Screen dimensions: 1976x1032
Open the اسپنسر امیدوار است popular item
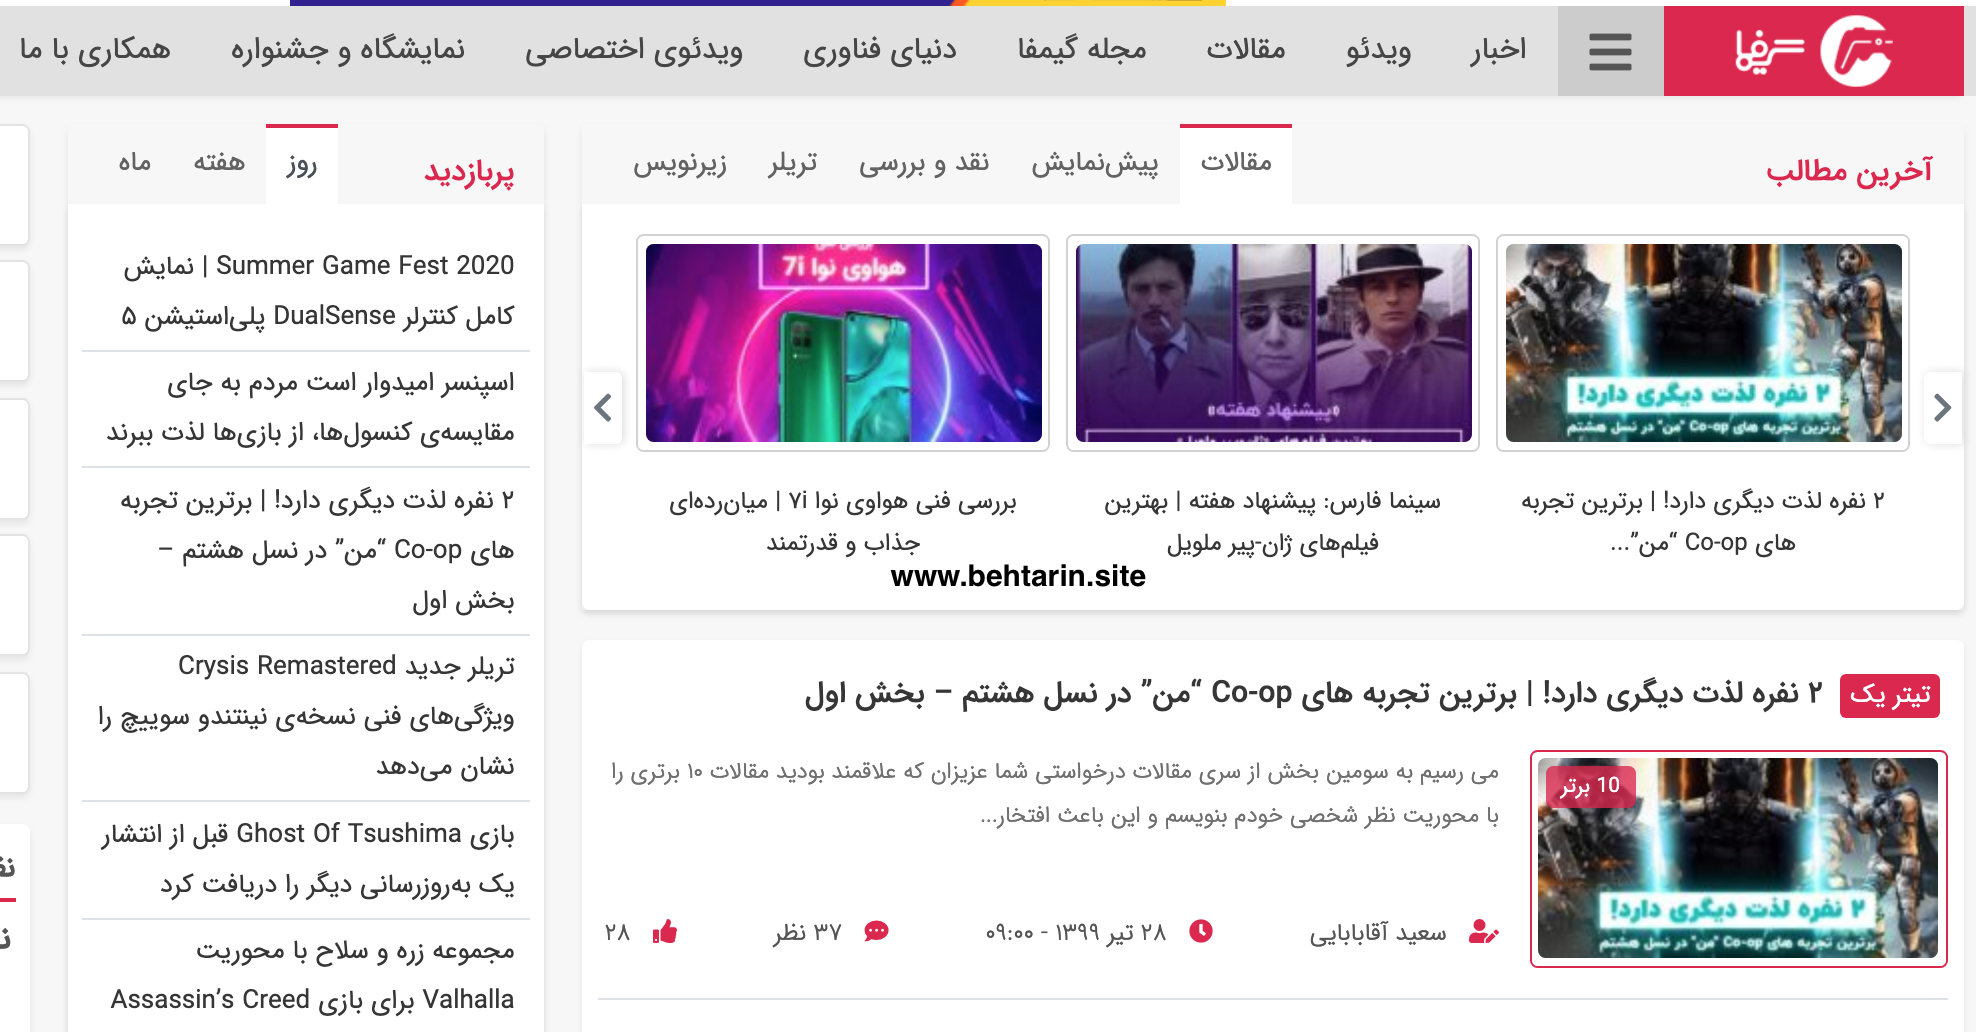[x=310, y=407]
